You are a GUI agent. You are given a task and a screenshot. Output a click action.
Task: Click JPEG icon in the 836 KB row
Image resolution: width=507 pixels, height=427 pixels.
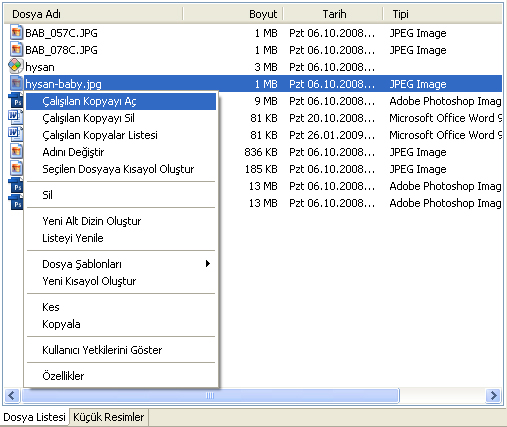click(x=16, y=152)
